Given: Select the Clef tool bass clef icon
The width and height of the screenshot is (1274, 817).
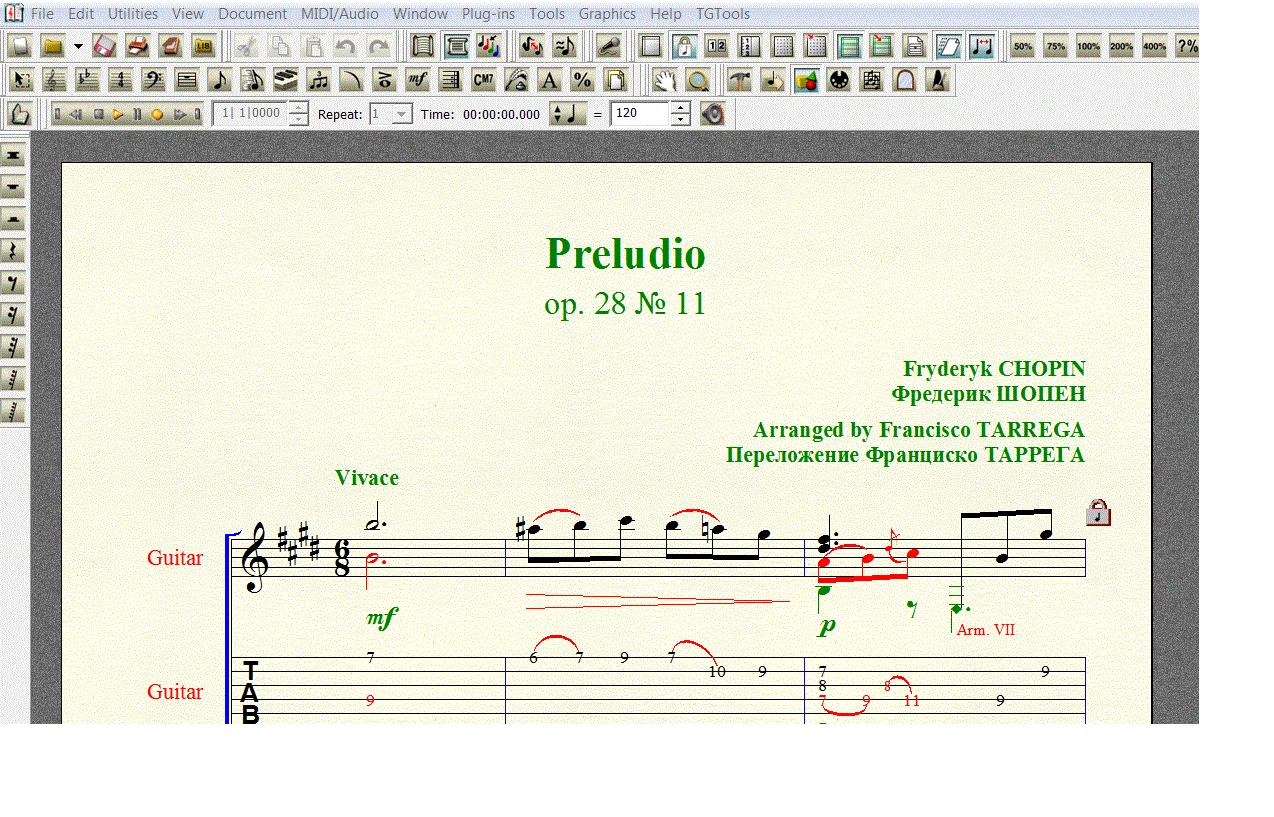Looking at the screenshot, I should pyautogui.click(x=154, y=81).
